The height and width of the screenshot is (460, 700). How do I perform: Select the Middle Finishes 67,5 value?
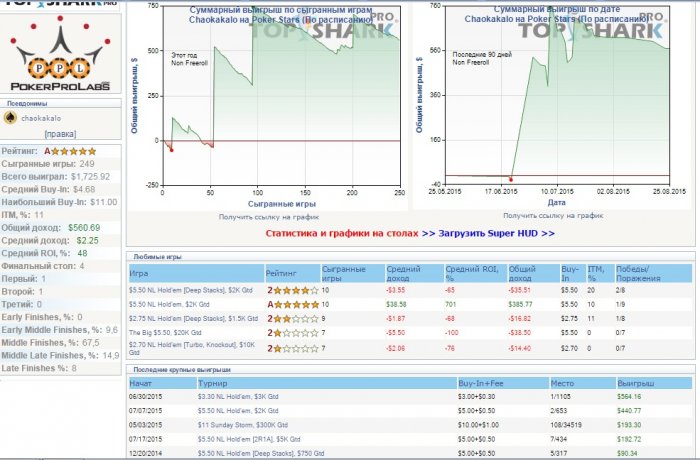coord(91,343)
